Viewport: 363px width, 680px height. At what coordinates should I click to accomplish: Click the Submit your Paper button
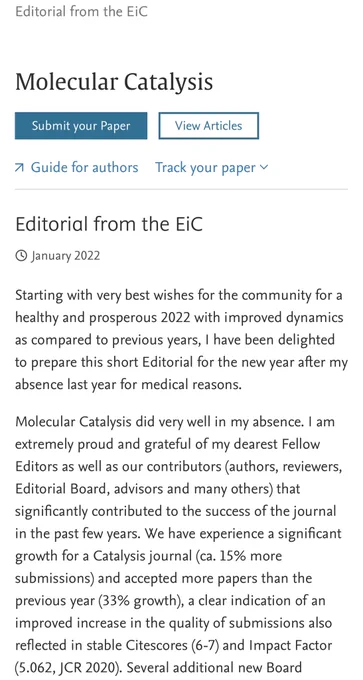[x=81, y=126]
